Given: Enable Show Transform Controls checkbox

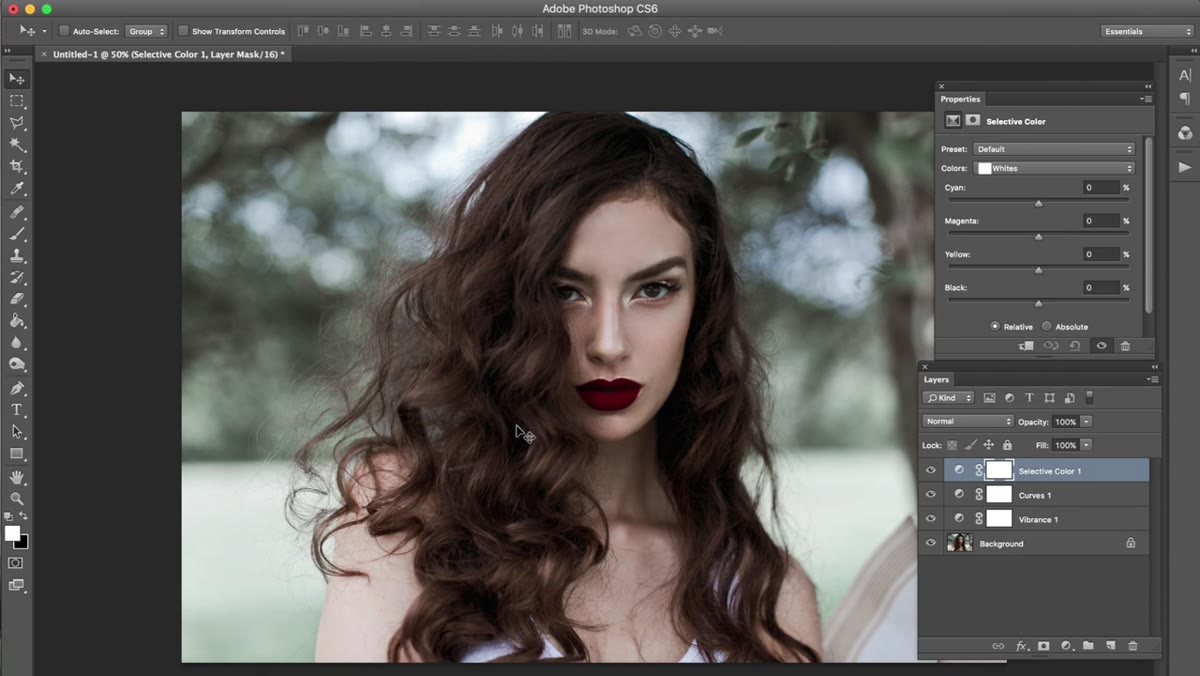Looking at the screenshot, I should (x=183, y=31).
